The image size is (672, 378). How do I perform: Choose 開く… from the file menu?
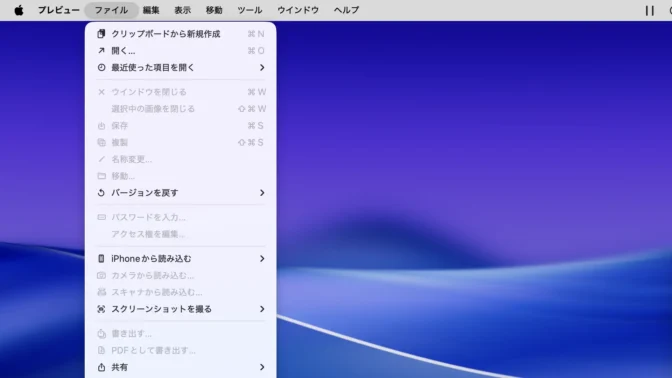180,51
